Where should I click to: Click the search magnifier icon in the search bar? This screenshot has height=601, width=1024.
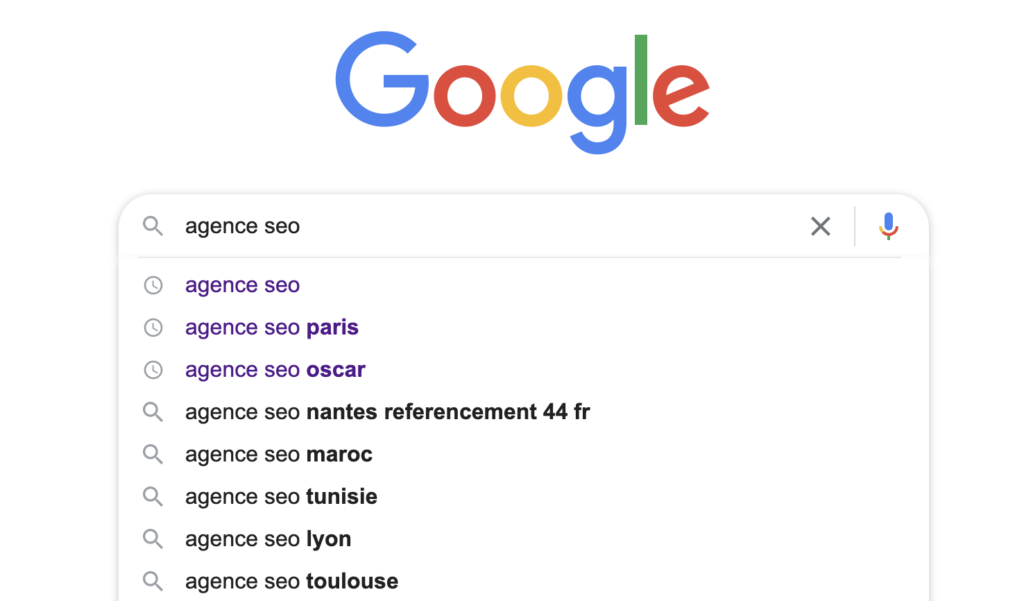pyautogui.click(x=152, y=226)
